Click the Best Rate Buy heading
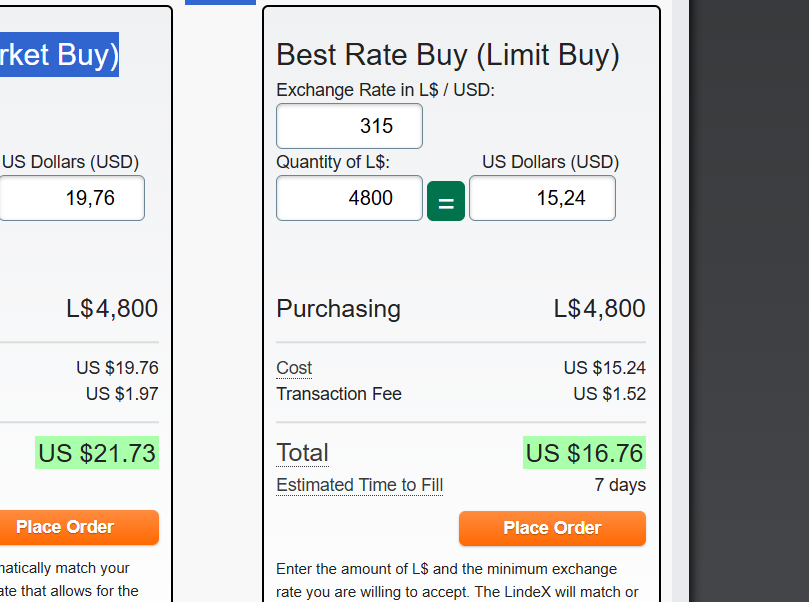 pos(448,55)
